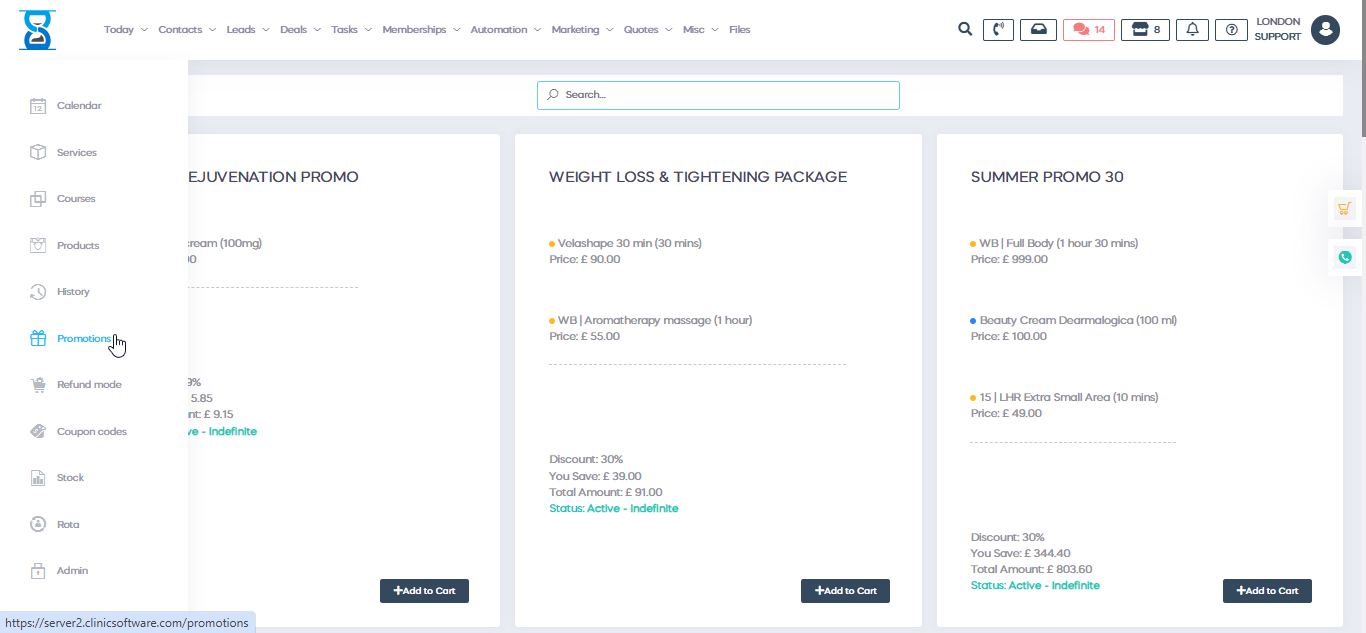Click inside the Search field
1366x633 pixels.
tap(718, 95)
